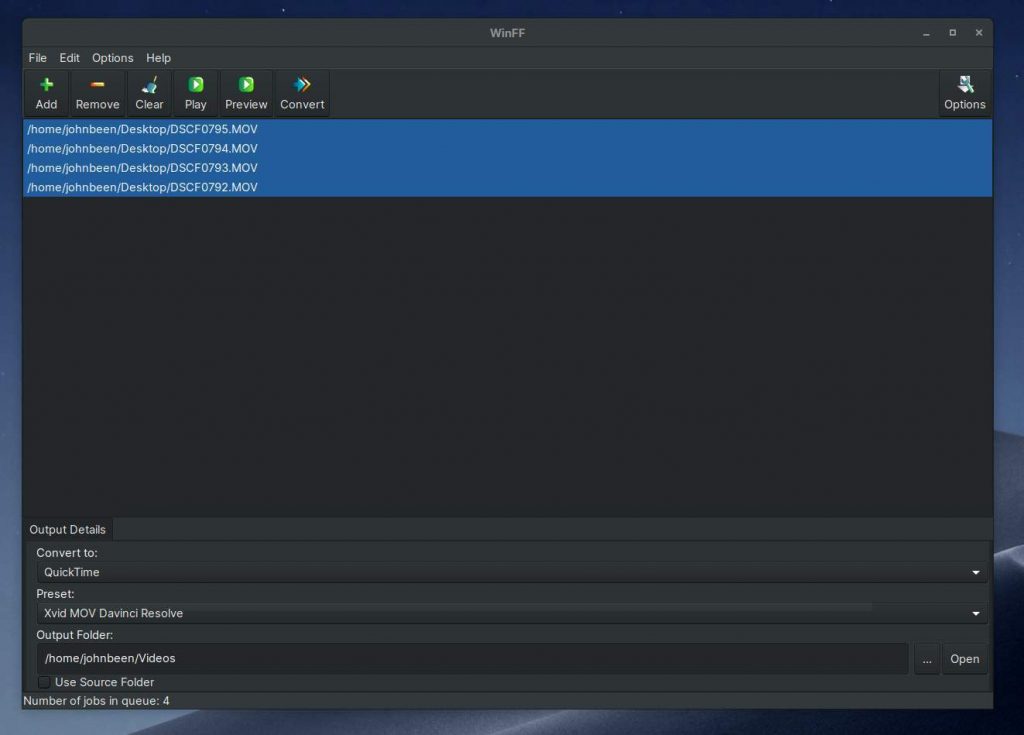Switch to the Output Details tab

point(67,530)
